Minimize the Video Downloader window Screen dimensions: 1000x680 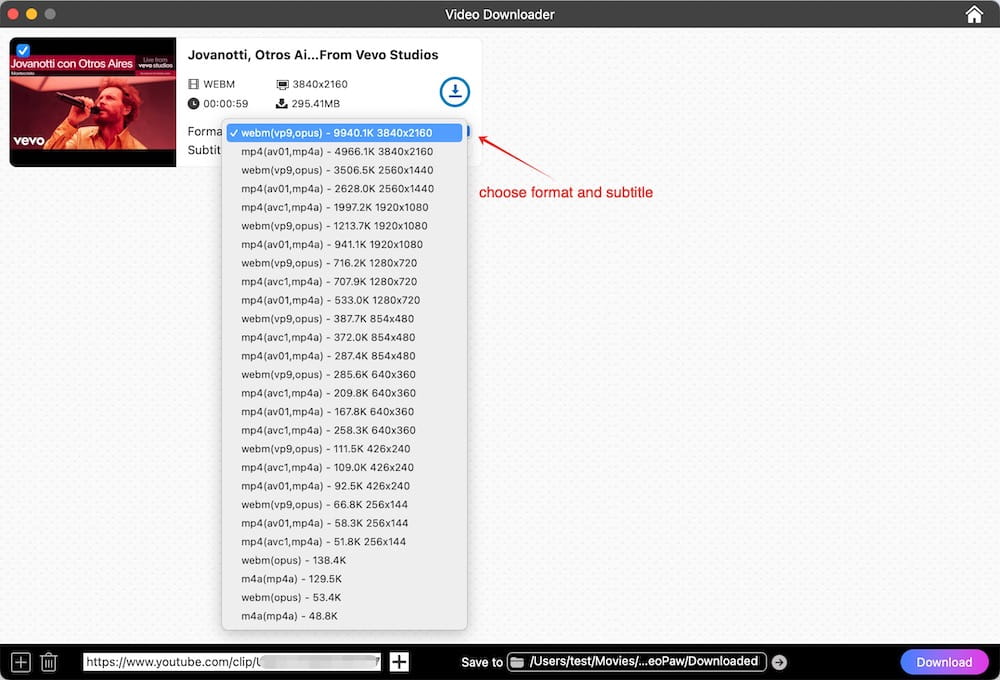click(31, 13)
